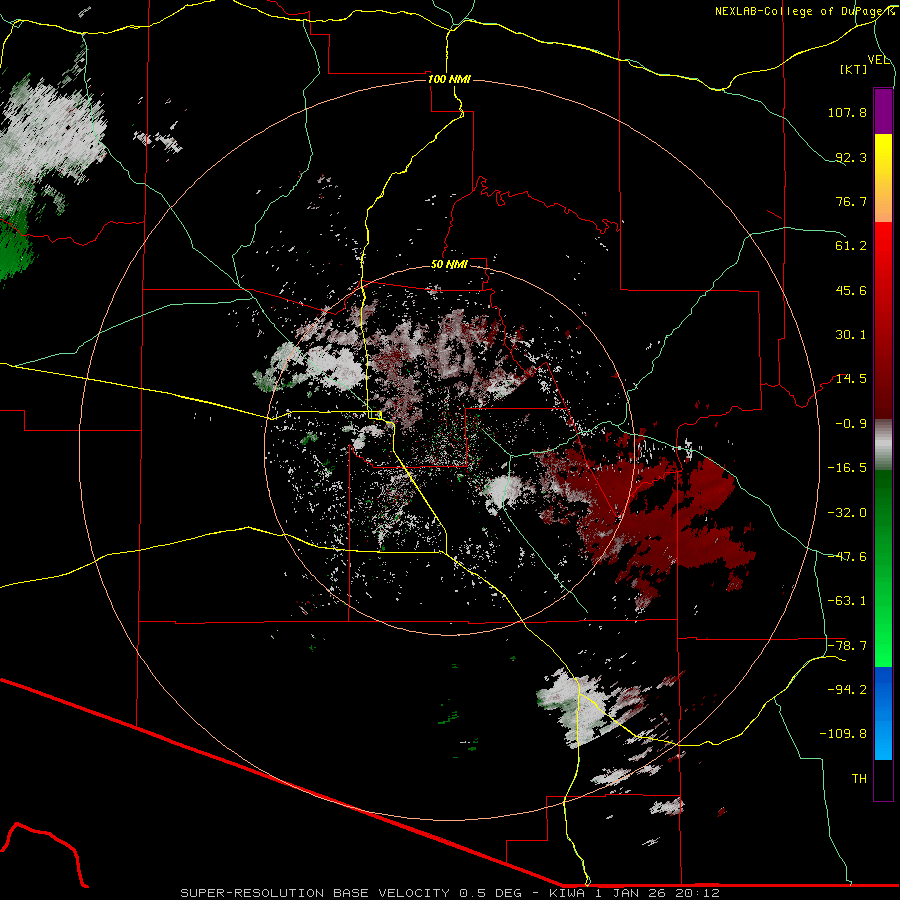900x900 pixels.
Task: Select the -78.7 velocity scale value
Action: tap(847, 646)
